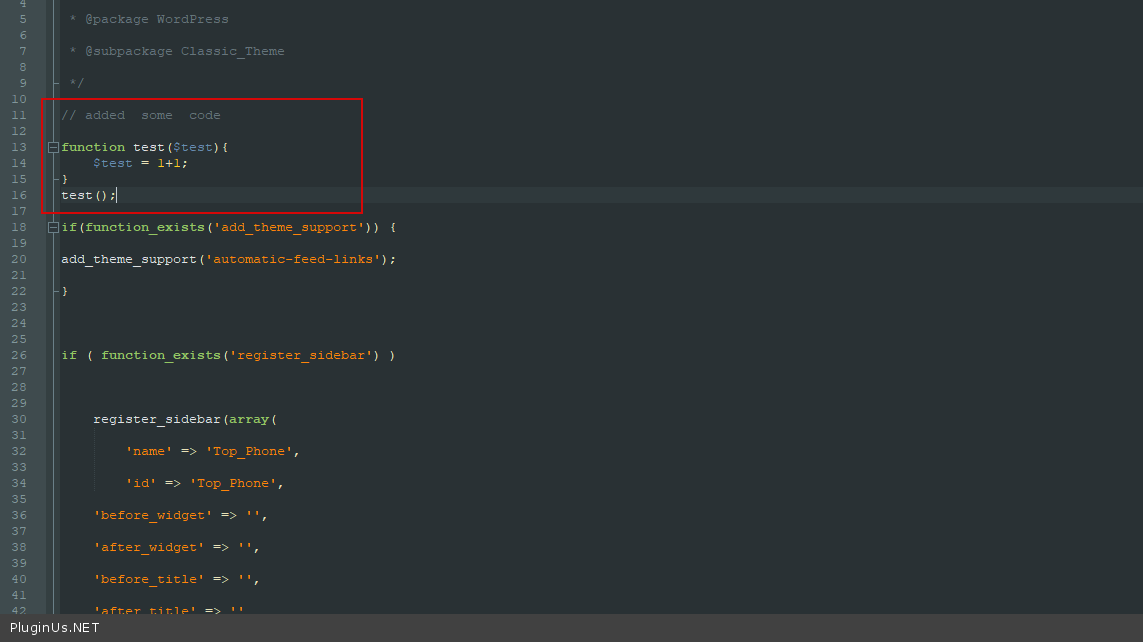Click the '// added some code' comment
This screenshot has height=642, width=1143.
click(x=141, y=115)
